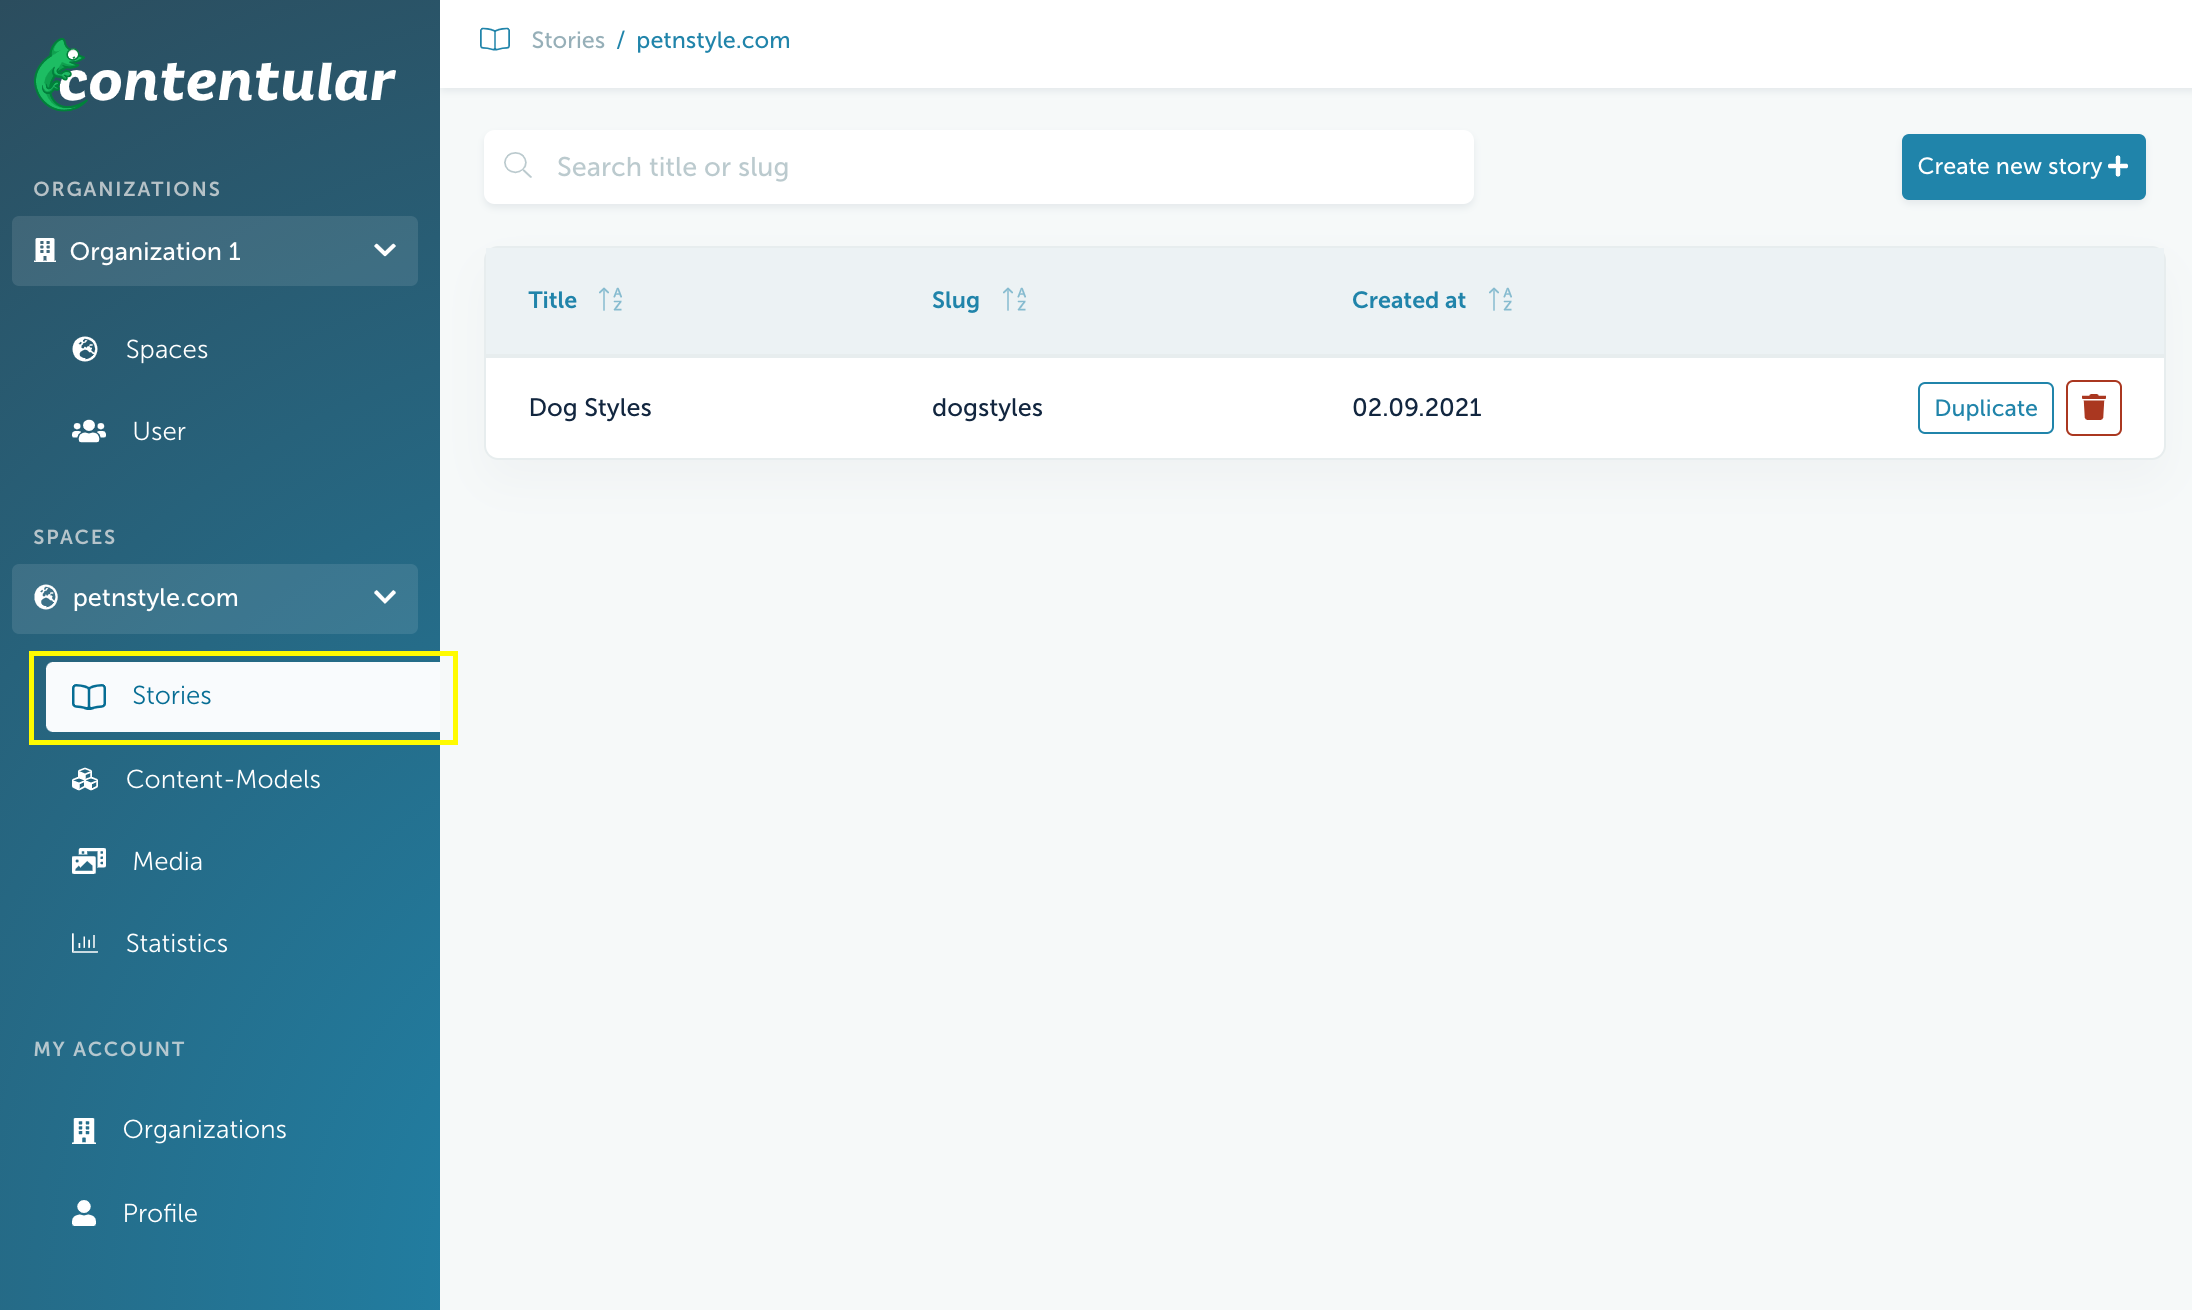Delete Dog Styles with the trash icon
The height and width of the screenshot is (1310, 2192).
click(x=2093, y=408)
